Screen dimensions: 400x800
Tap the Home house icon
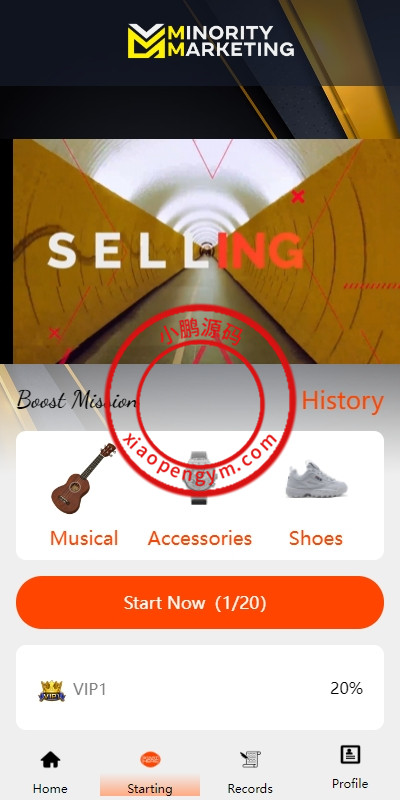click(51, 760)
